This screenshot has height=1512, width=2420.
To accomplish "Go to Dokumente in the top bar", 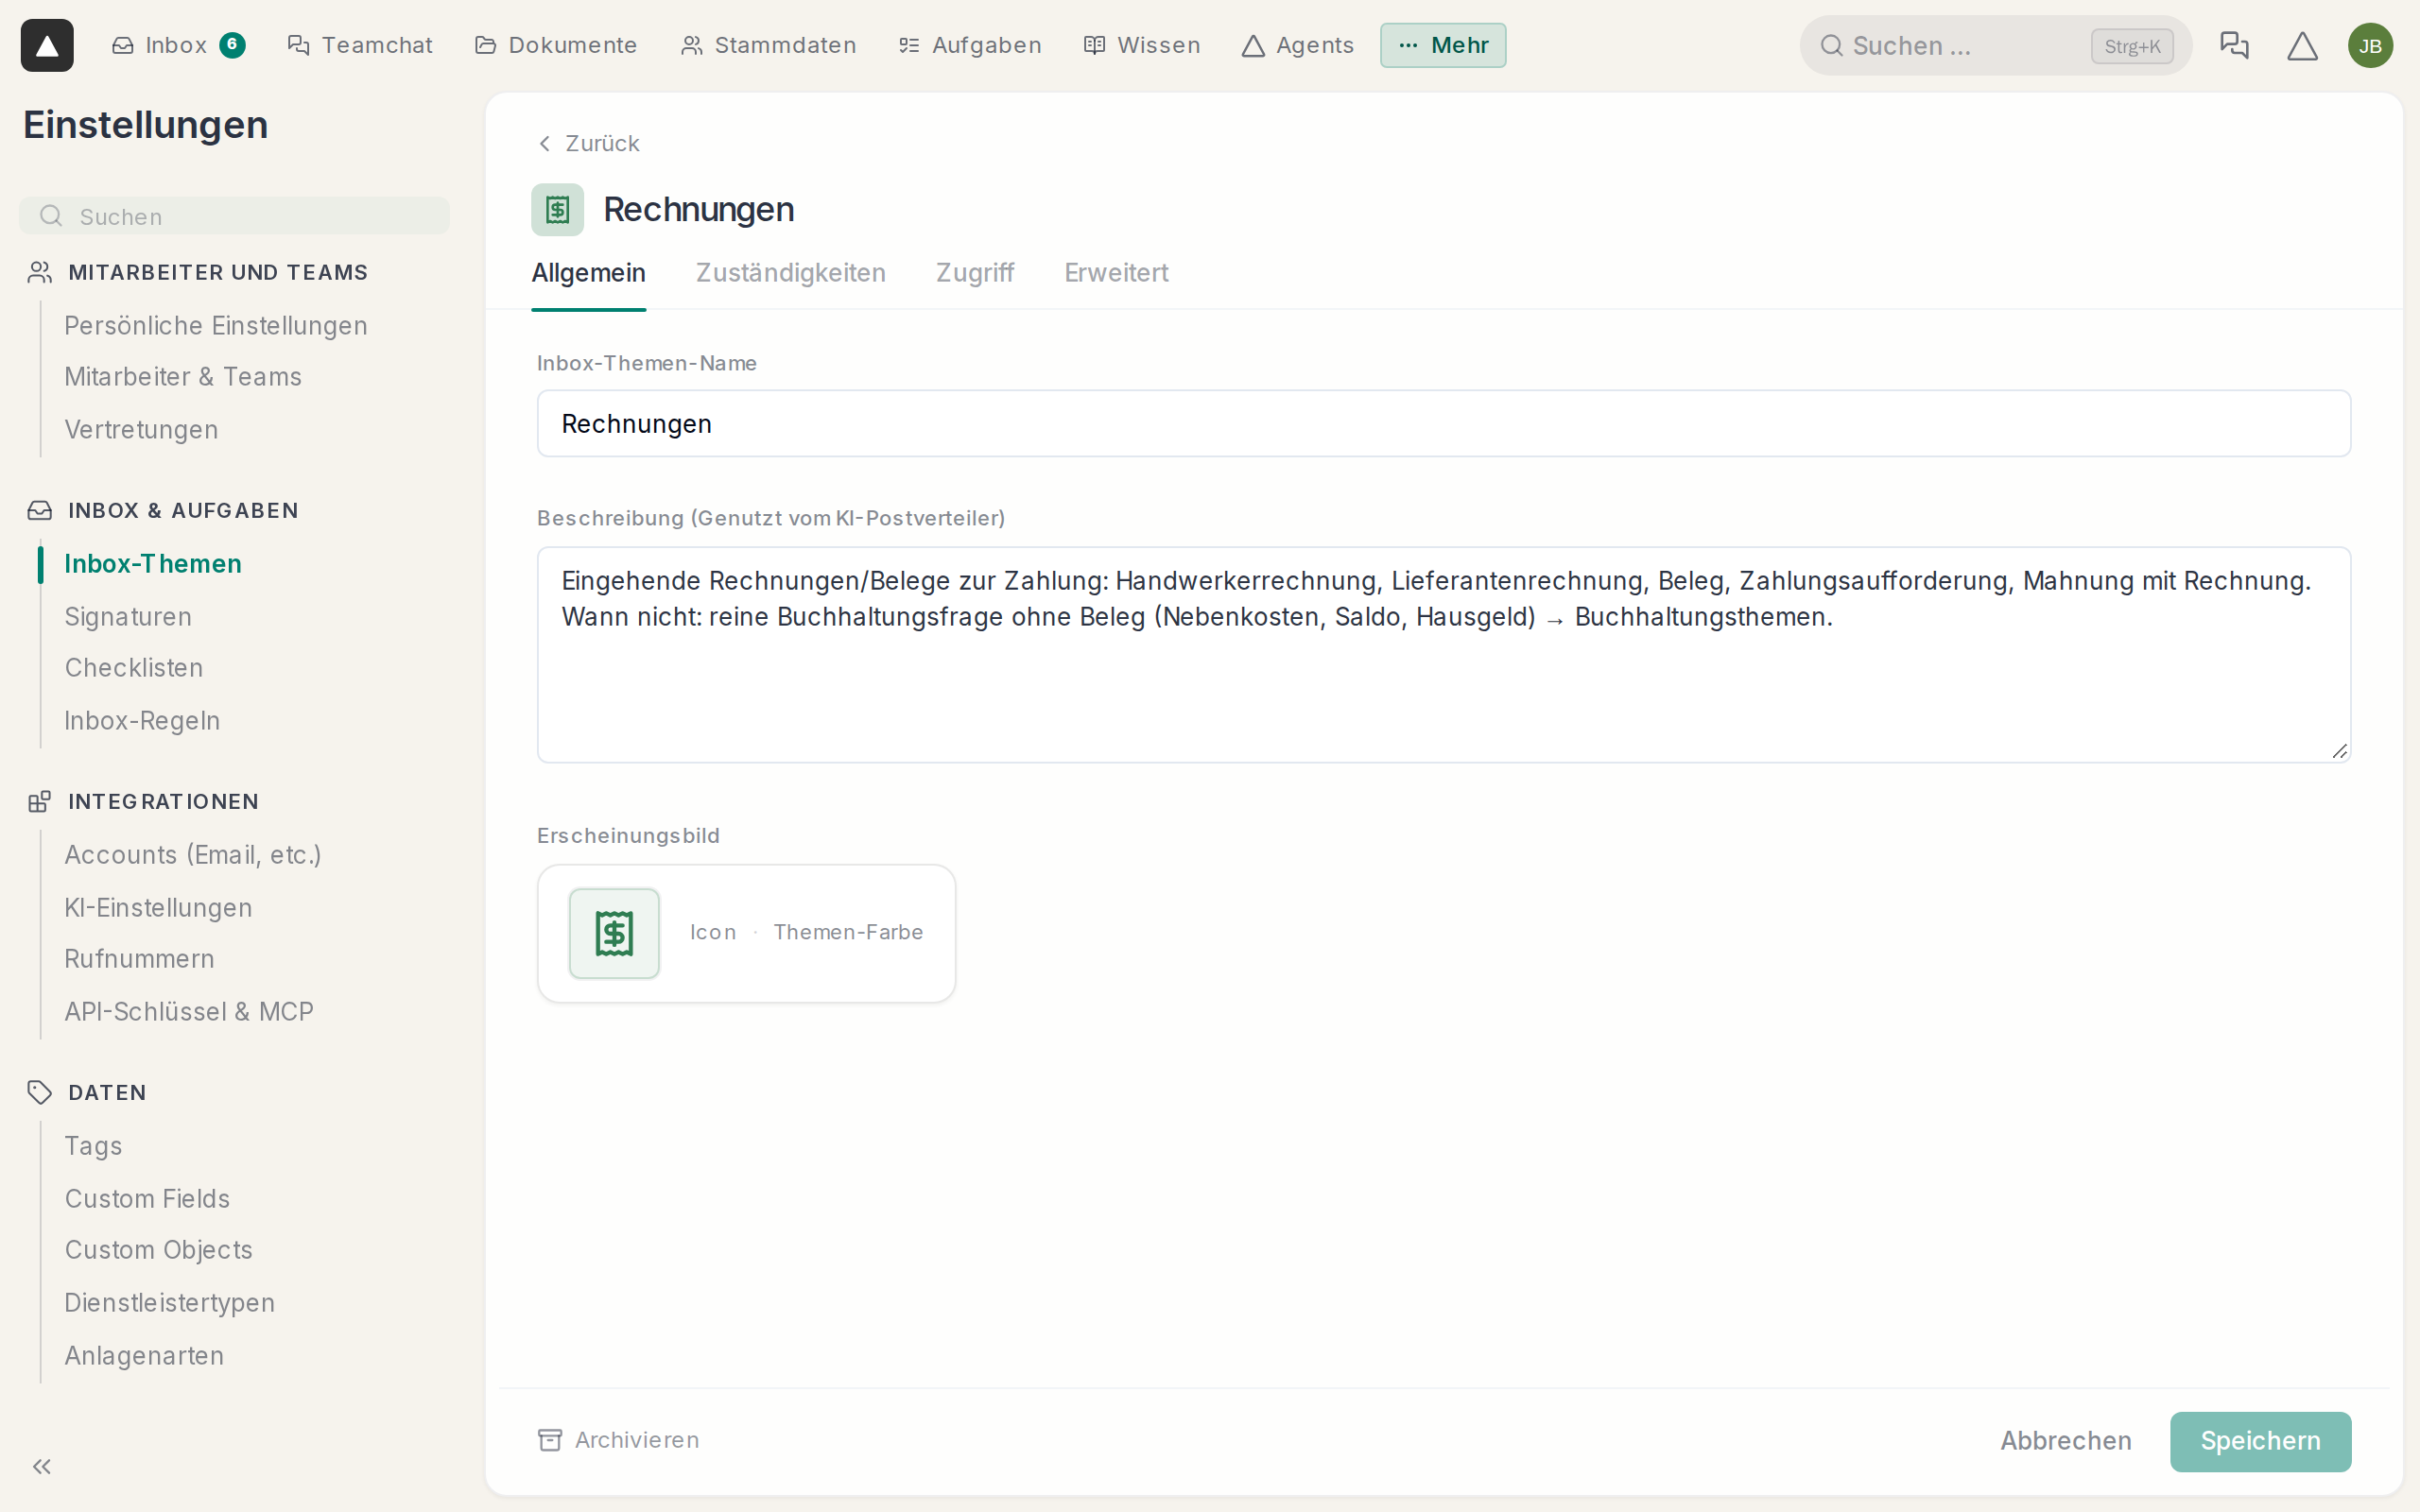I will click(x=556, y=45).
